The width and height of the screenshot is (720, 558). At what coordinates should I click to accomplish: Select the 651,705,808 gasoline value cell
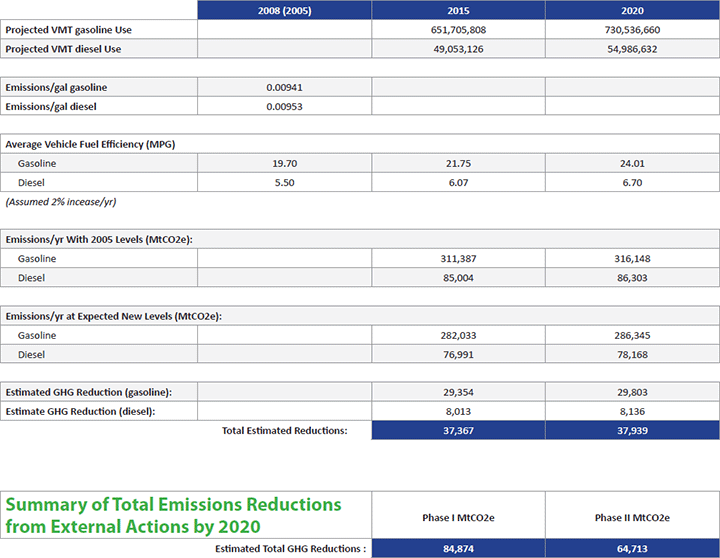pyautogui.click(x=458, y=30)
